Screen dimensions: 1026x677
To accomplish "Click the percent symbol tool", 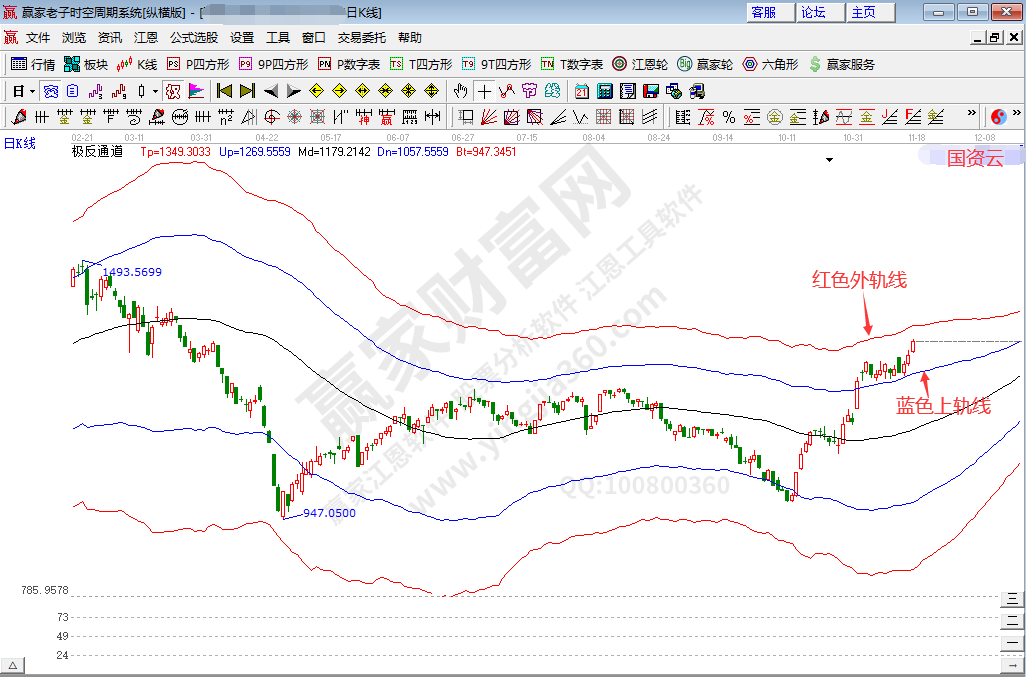I will [x=729, y=117].
